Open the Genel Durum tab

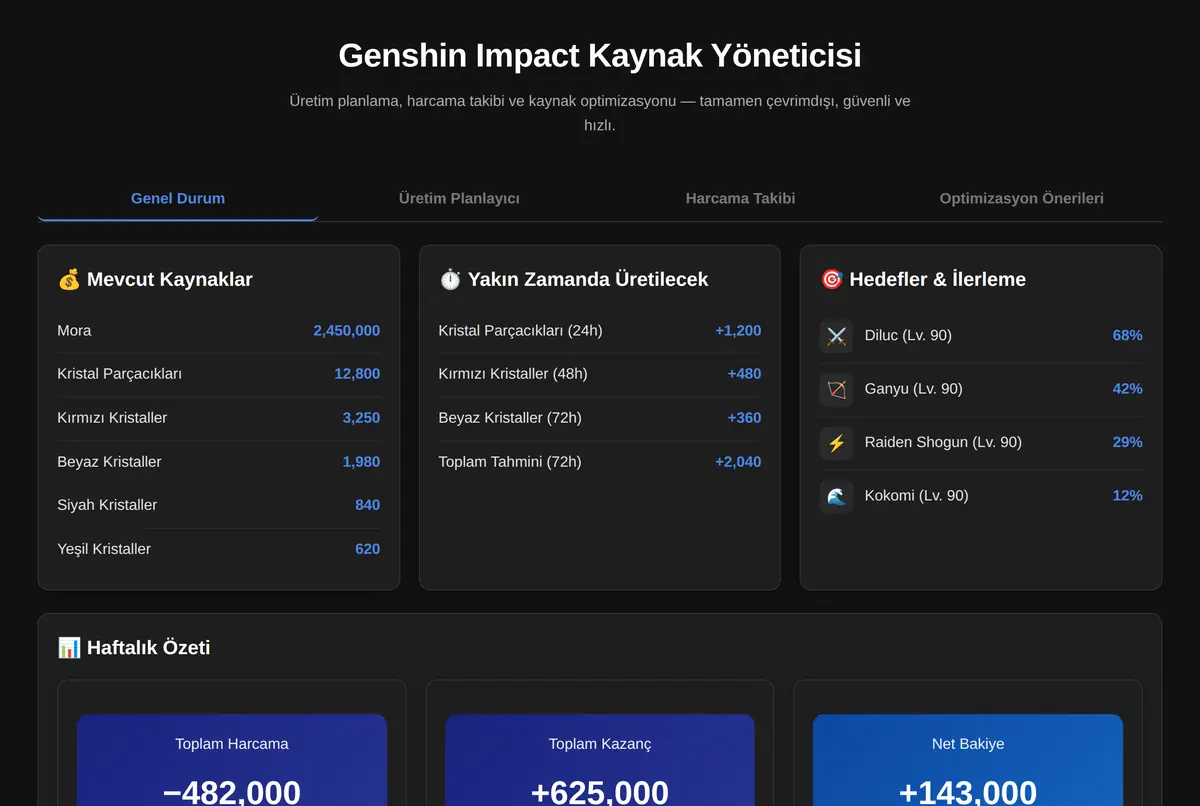tap(178, 198)
